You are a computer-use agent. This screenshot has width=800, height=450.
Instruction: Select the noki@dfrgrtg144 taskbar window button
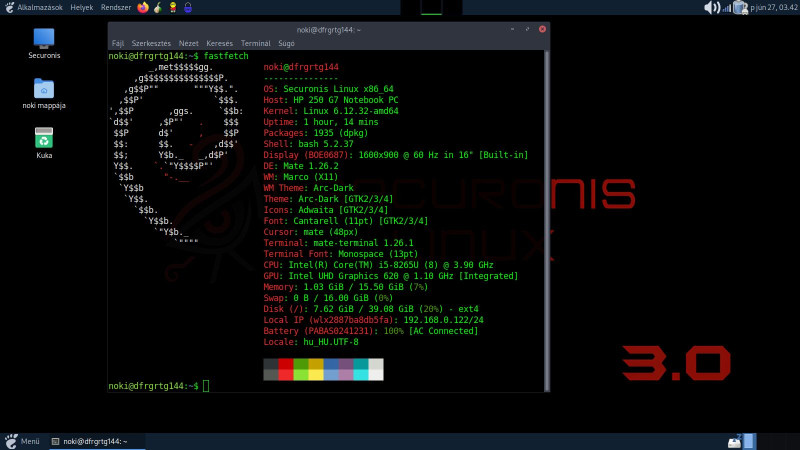pyautogui.click(x=97, y=441)
